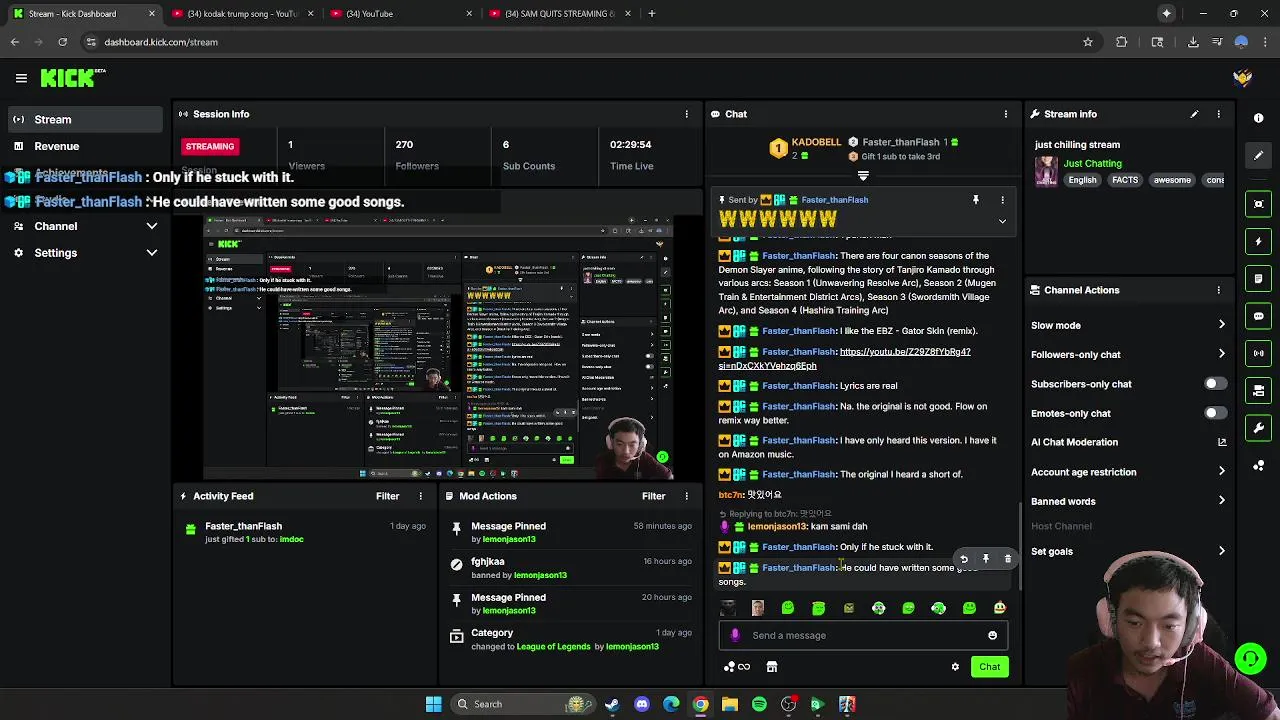
Task: Open the shop icon below the chat input
Action: click(771, 667)
